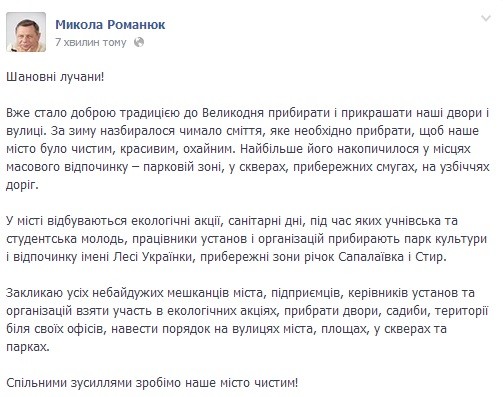Click the word 'Великодня' in the post

[x=233, y=113]
